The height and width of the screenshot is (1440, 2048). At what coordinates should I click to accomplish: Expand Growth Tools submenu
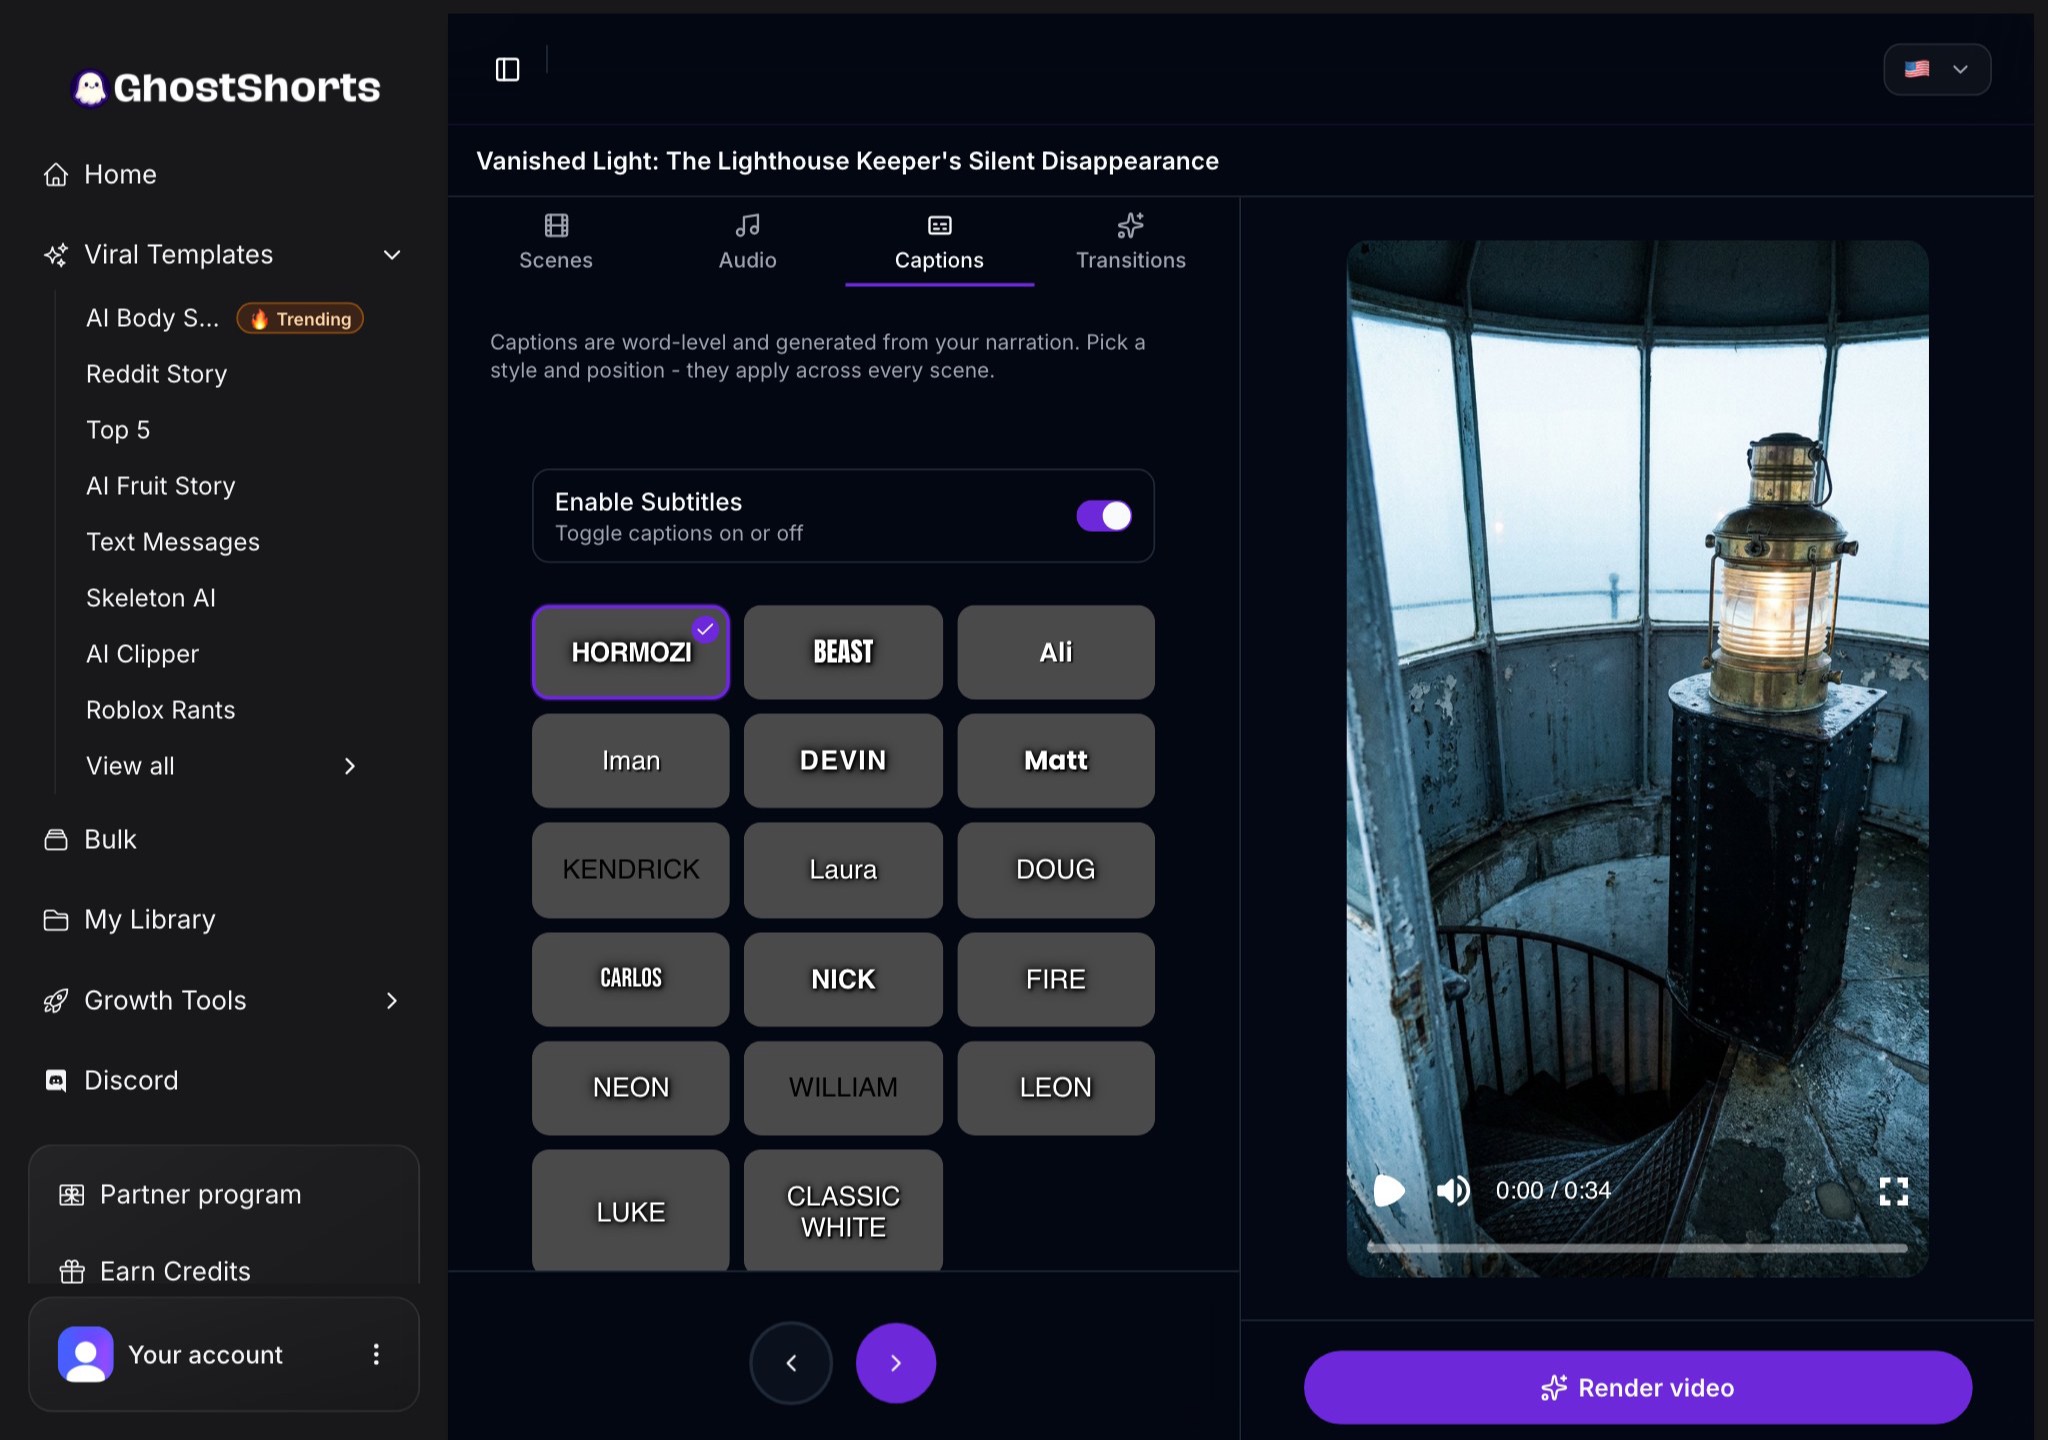point(392,1000)
